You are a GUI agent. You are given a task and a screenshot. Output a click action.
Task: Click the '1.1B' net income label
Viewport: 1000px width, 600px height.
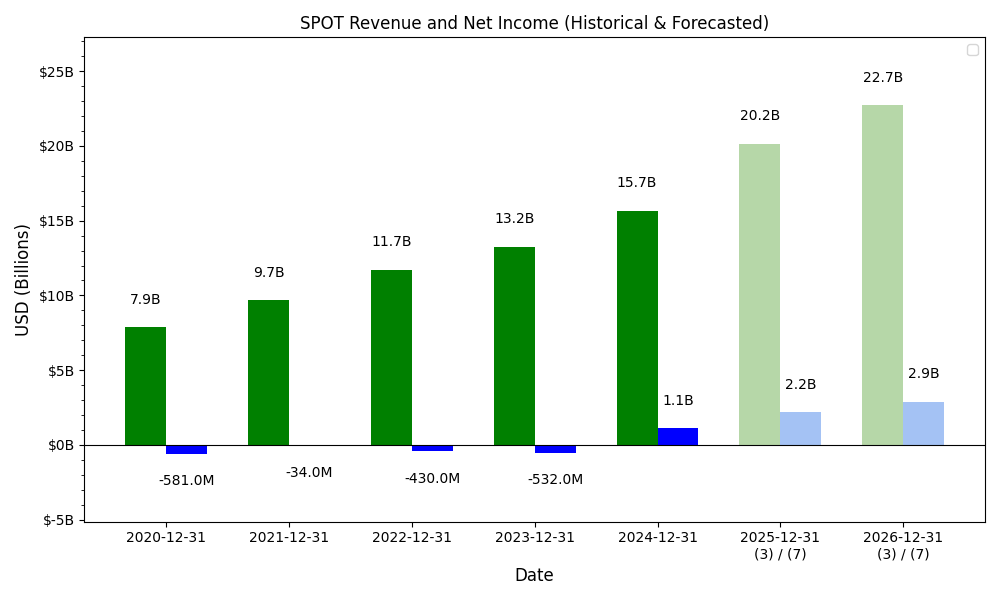coord(678,400)
